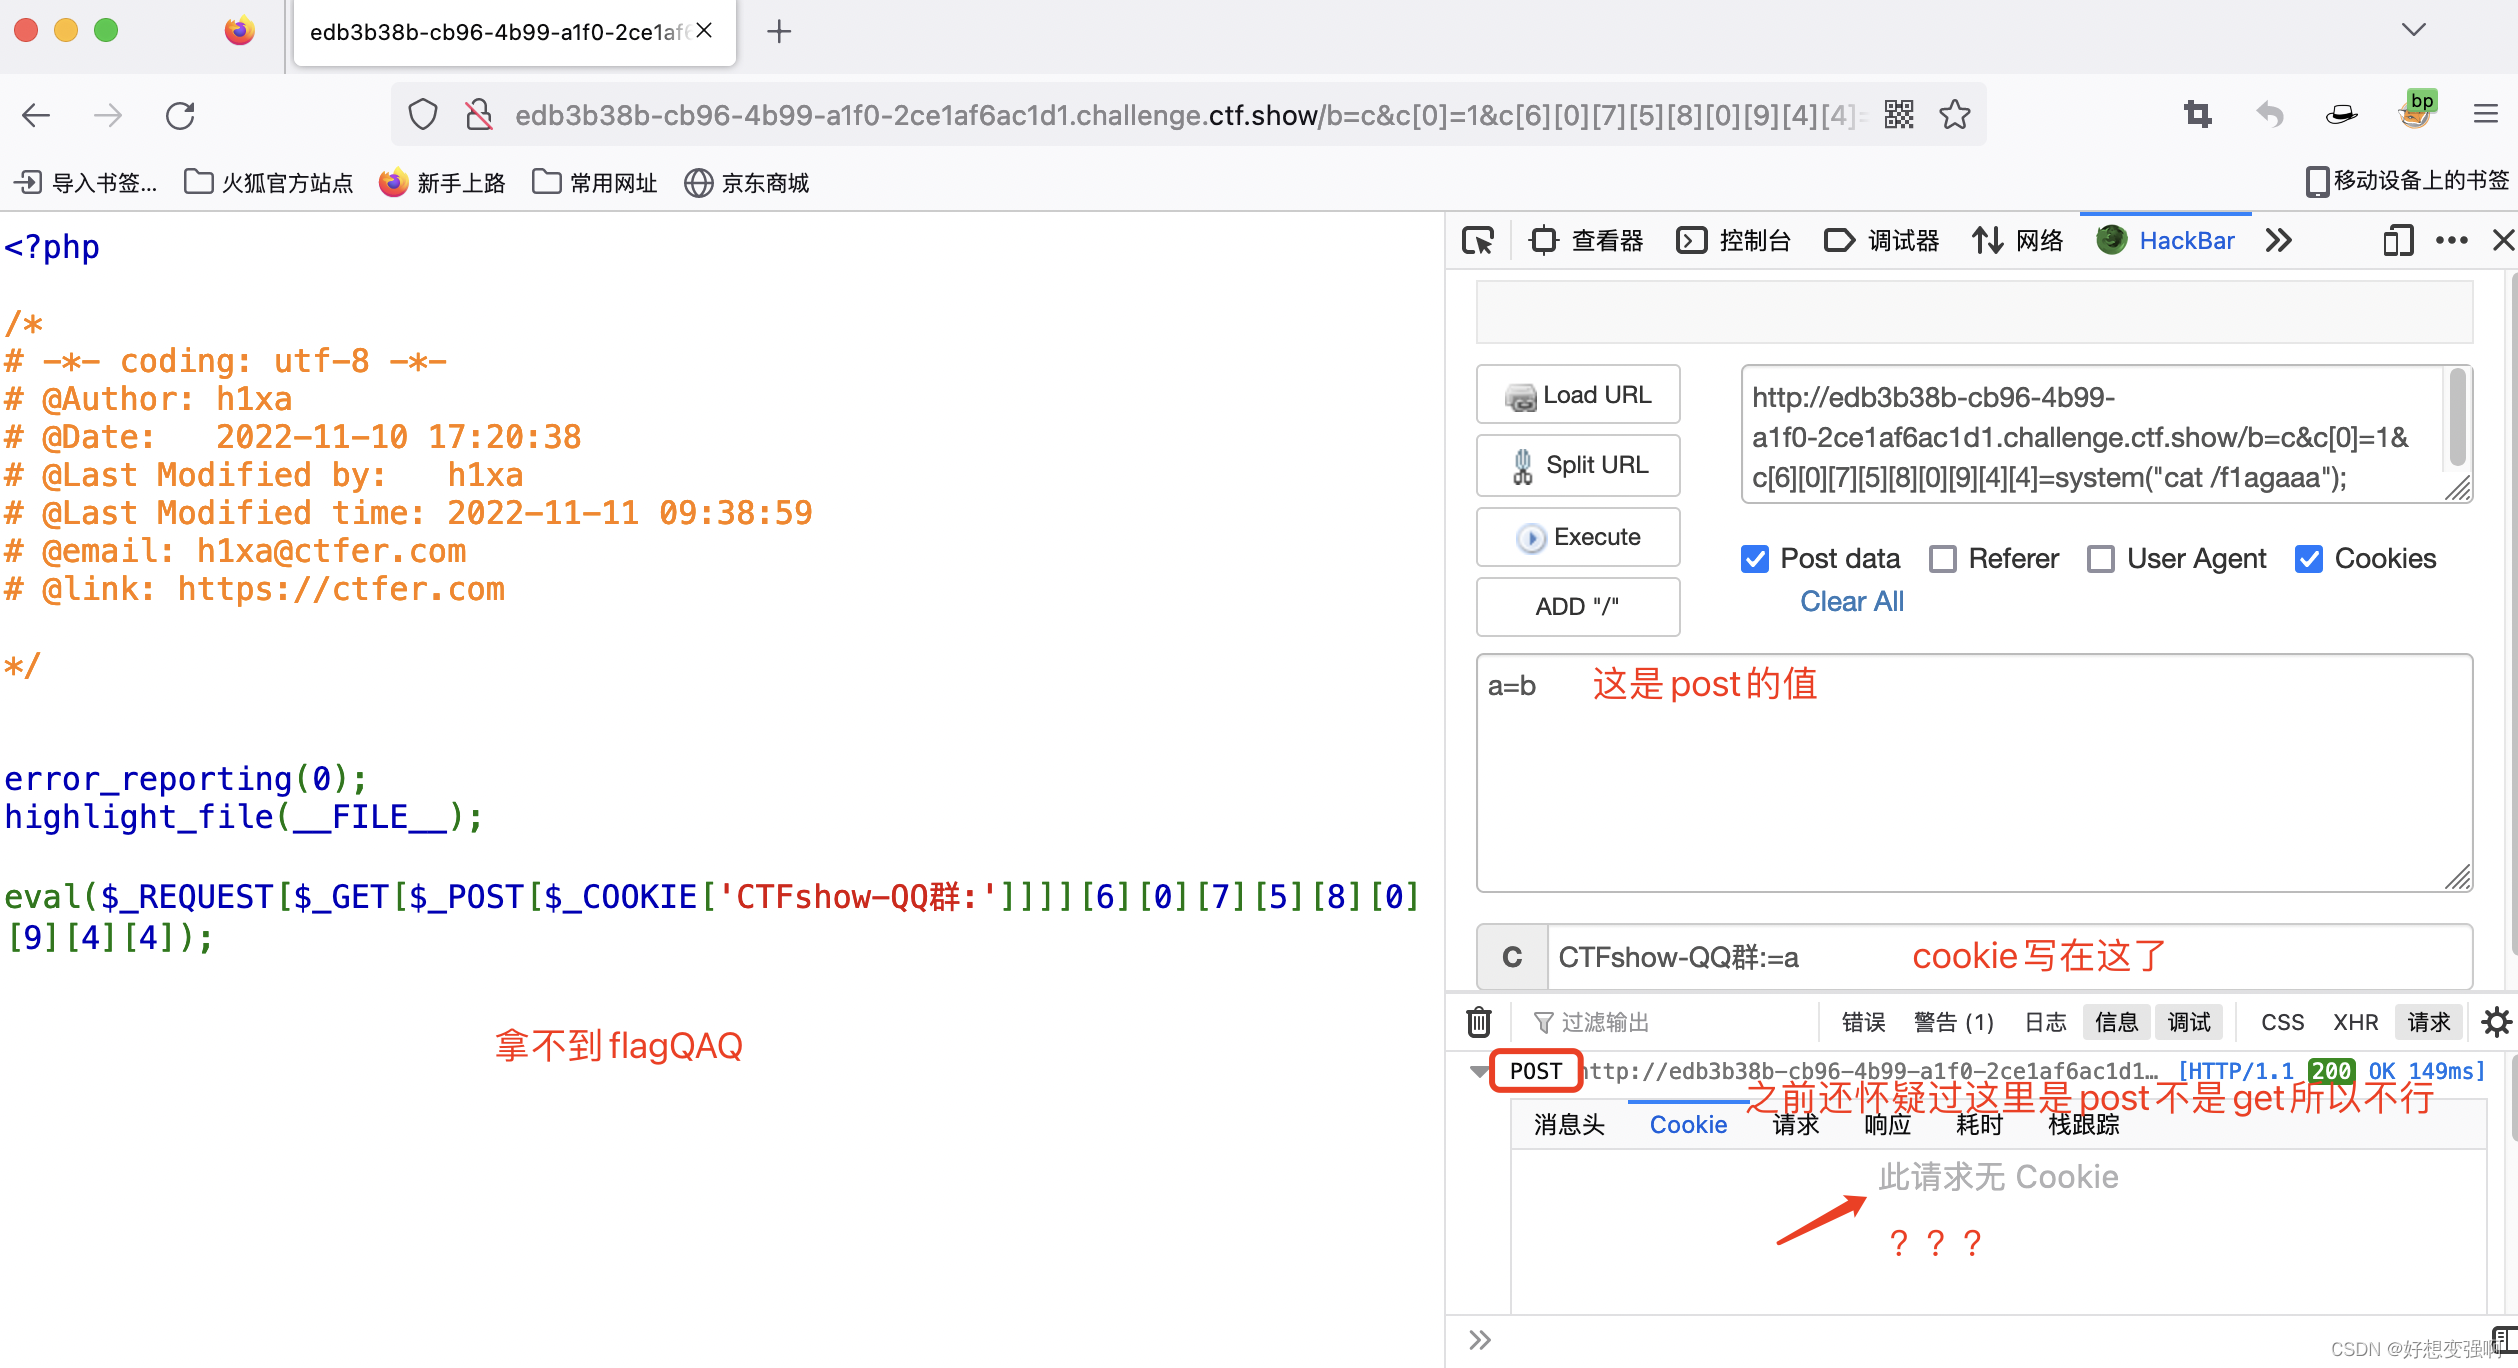
Task: Open a new tab with the plus button
Action: tap(779, 32)
